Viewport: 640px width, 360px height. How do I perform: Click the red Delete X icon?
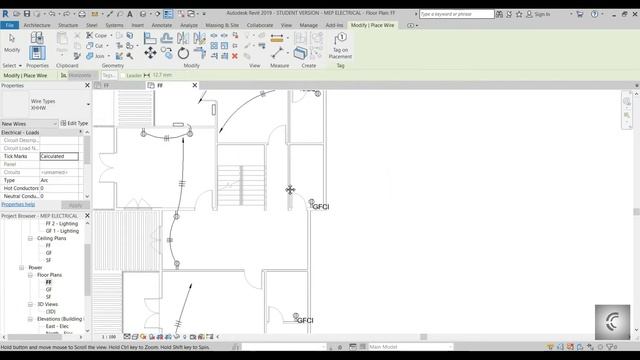coord(235,56)
